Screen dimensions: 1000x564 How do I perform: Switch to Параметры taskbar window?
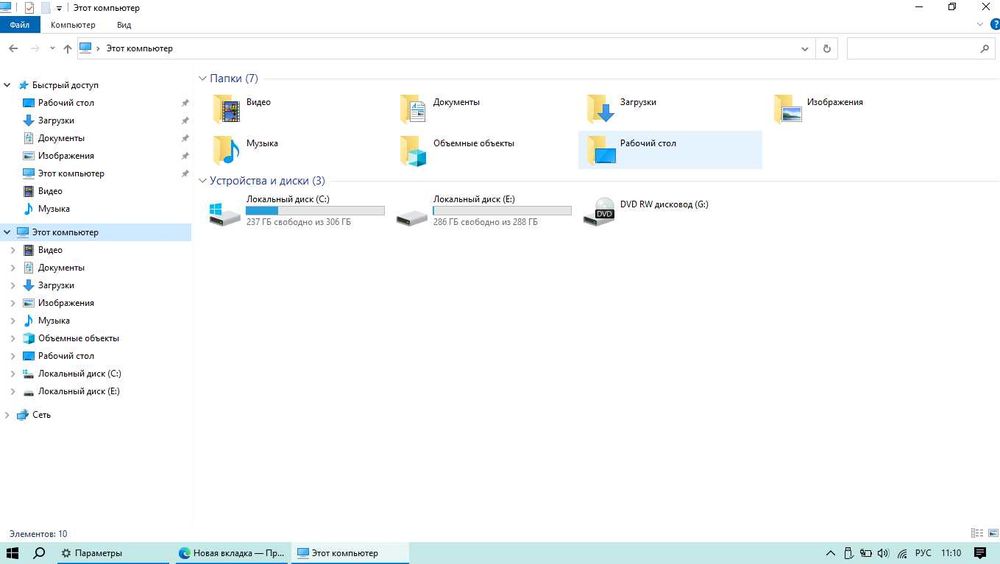point(114,553)
